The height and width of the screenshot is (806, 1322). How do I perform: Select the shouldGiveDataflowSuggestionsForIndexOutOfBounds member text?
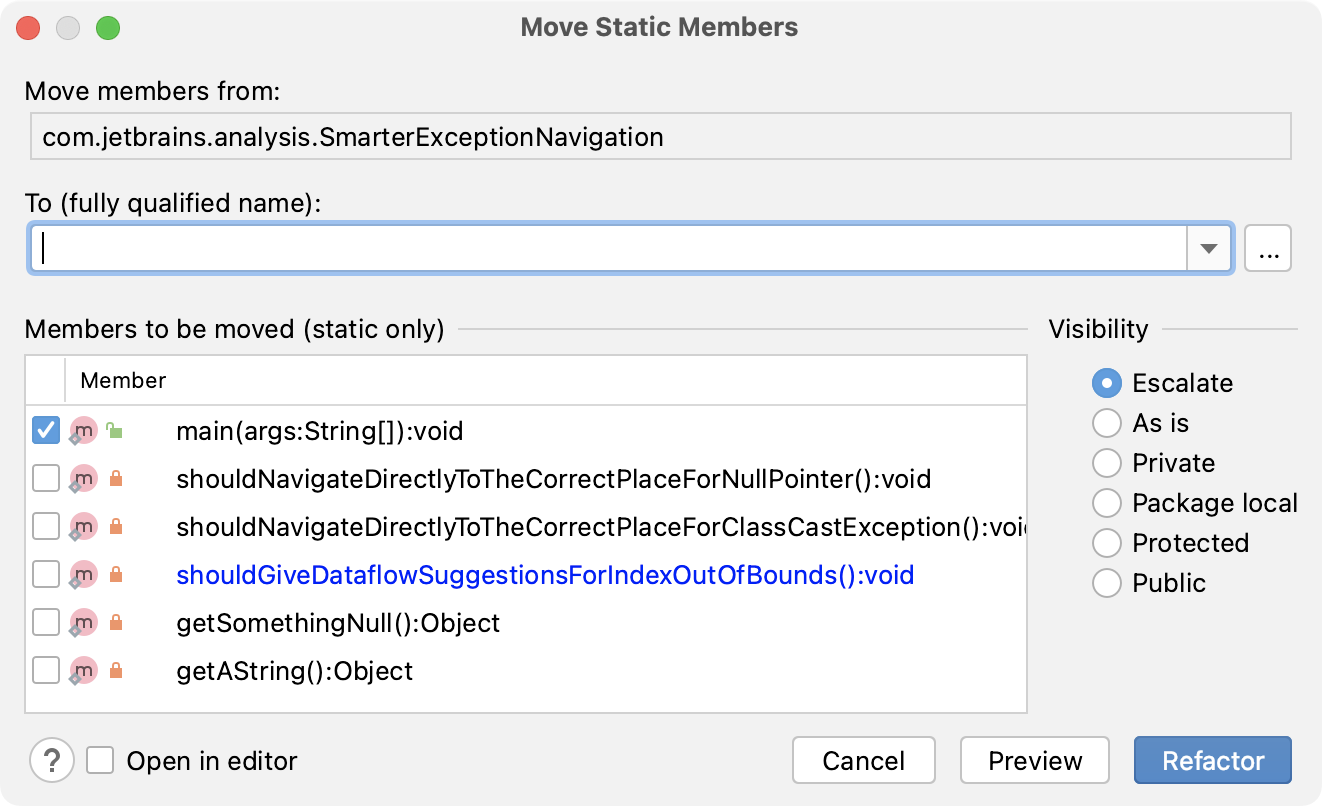[545, 575]
